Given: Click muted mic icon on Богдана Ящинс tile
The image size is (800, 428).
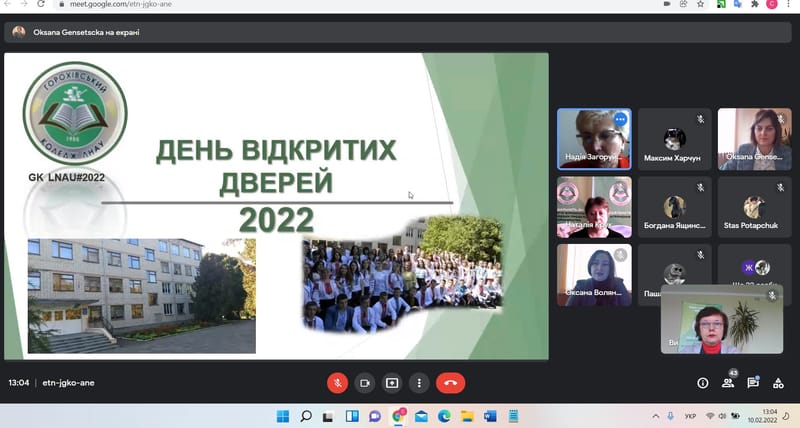Looking at the screenshot, I should [x=701, y=187].
